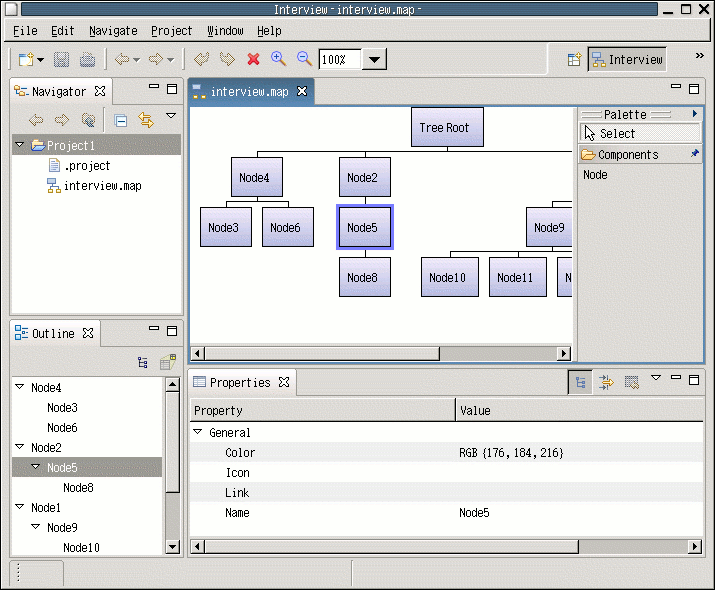The height and width of the screenshot is (590, 715).
Task: Click the Open Perspective icon
Action: coord(575,60)
